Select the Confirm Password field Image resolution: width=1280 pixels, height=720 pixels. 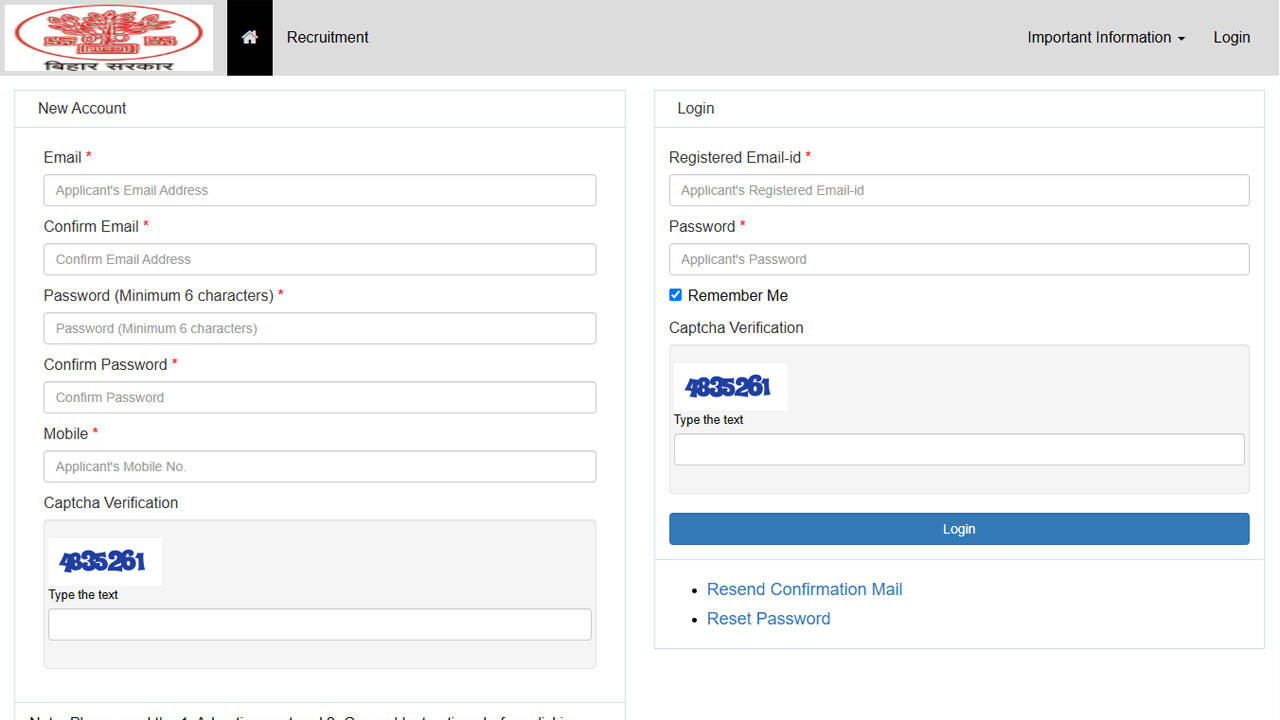[320, 397]
